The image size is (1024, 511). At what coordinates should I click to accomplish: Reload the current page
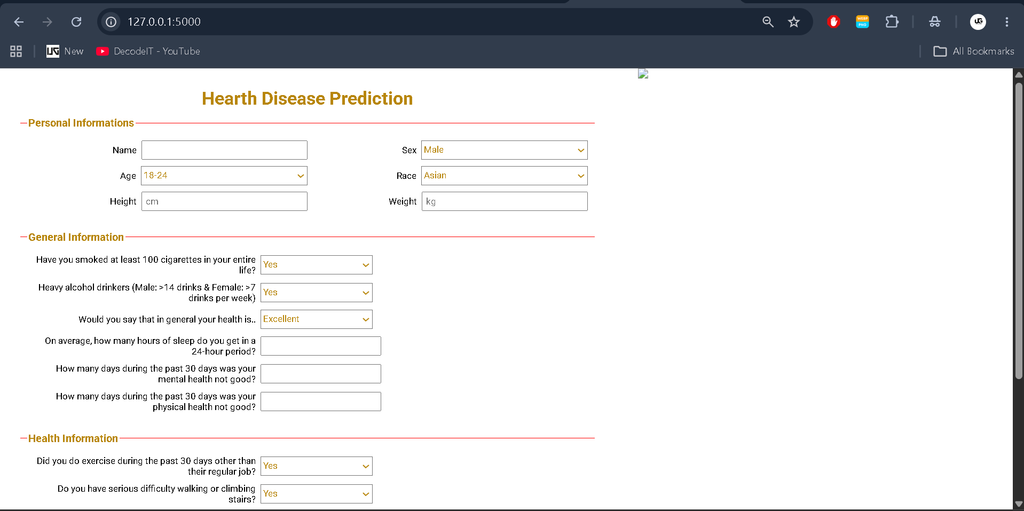pyautogui.click(x=76, y=22)
